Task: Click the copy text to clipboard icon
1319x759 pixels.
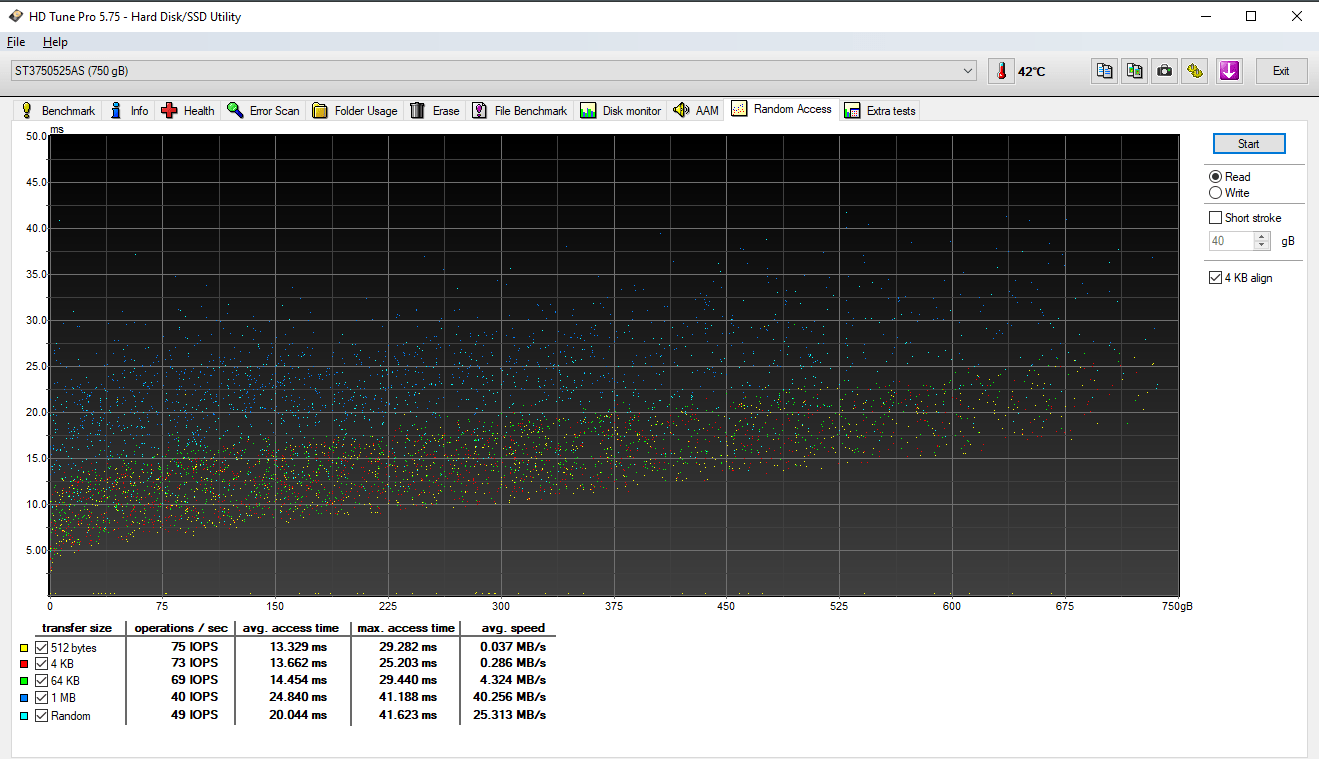Action: pos(1104,71)
